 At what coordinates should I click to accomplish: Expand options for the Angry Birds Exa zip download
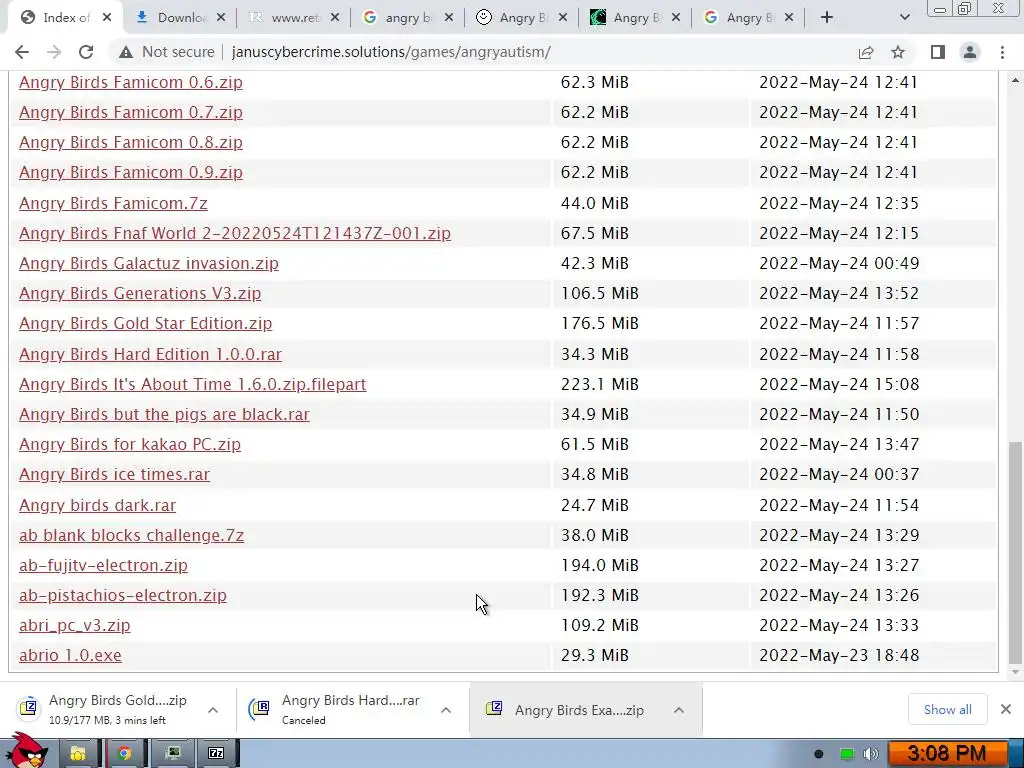click(679, 710)
